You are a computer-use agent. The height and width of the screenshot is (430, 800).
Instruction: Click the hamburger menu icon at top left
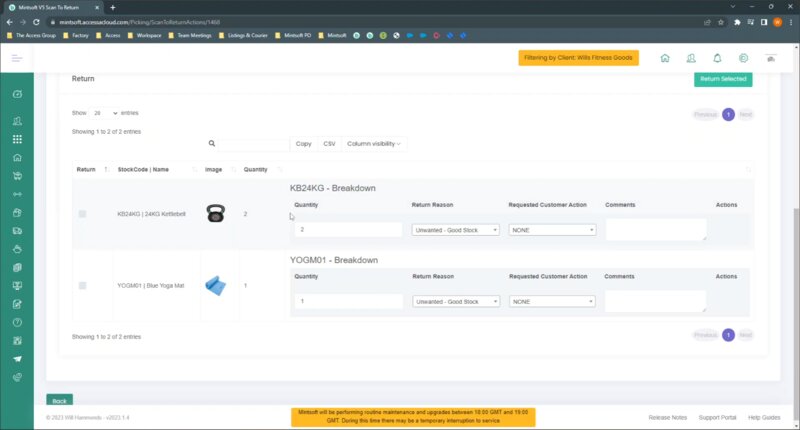click(17, 58)
